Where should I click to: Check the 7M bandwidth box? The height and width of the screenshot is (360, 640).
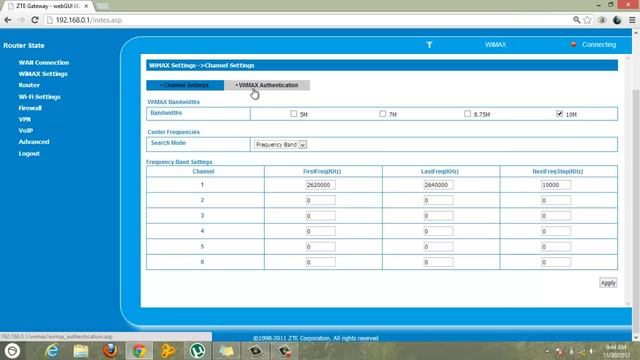[382, 113]
